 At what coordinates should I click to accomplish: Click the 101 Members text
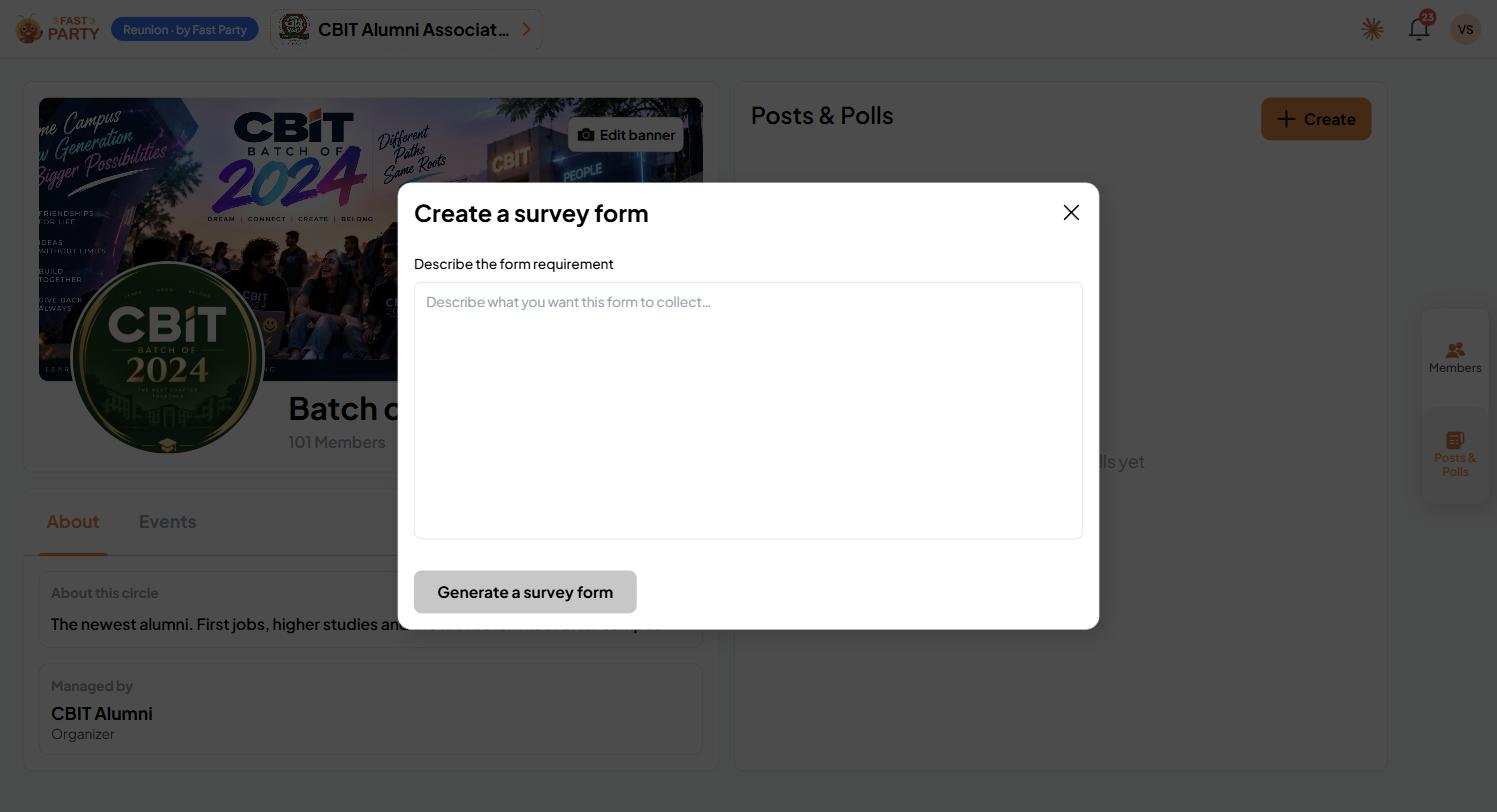[336, 442]
